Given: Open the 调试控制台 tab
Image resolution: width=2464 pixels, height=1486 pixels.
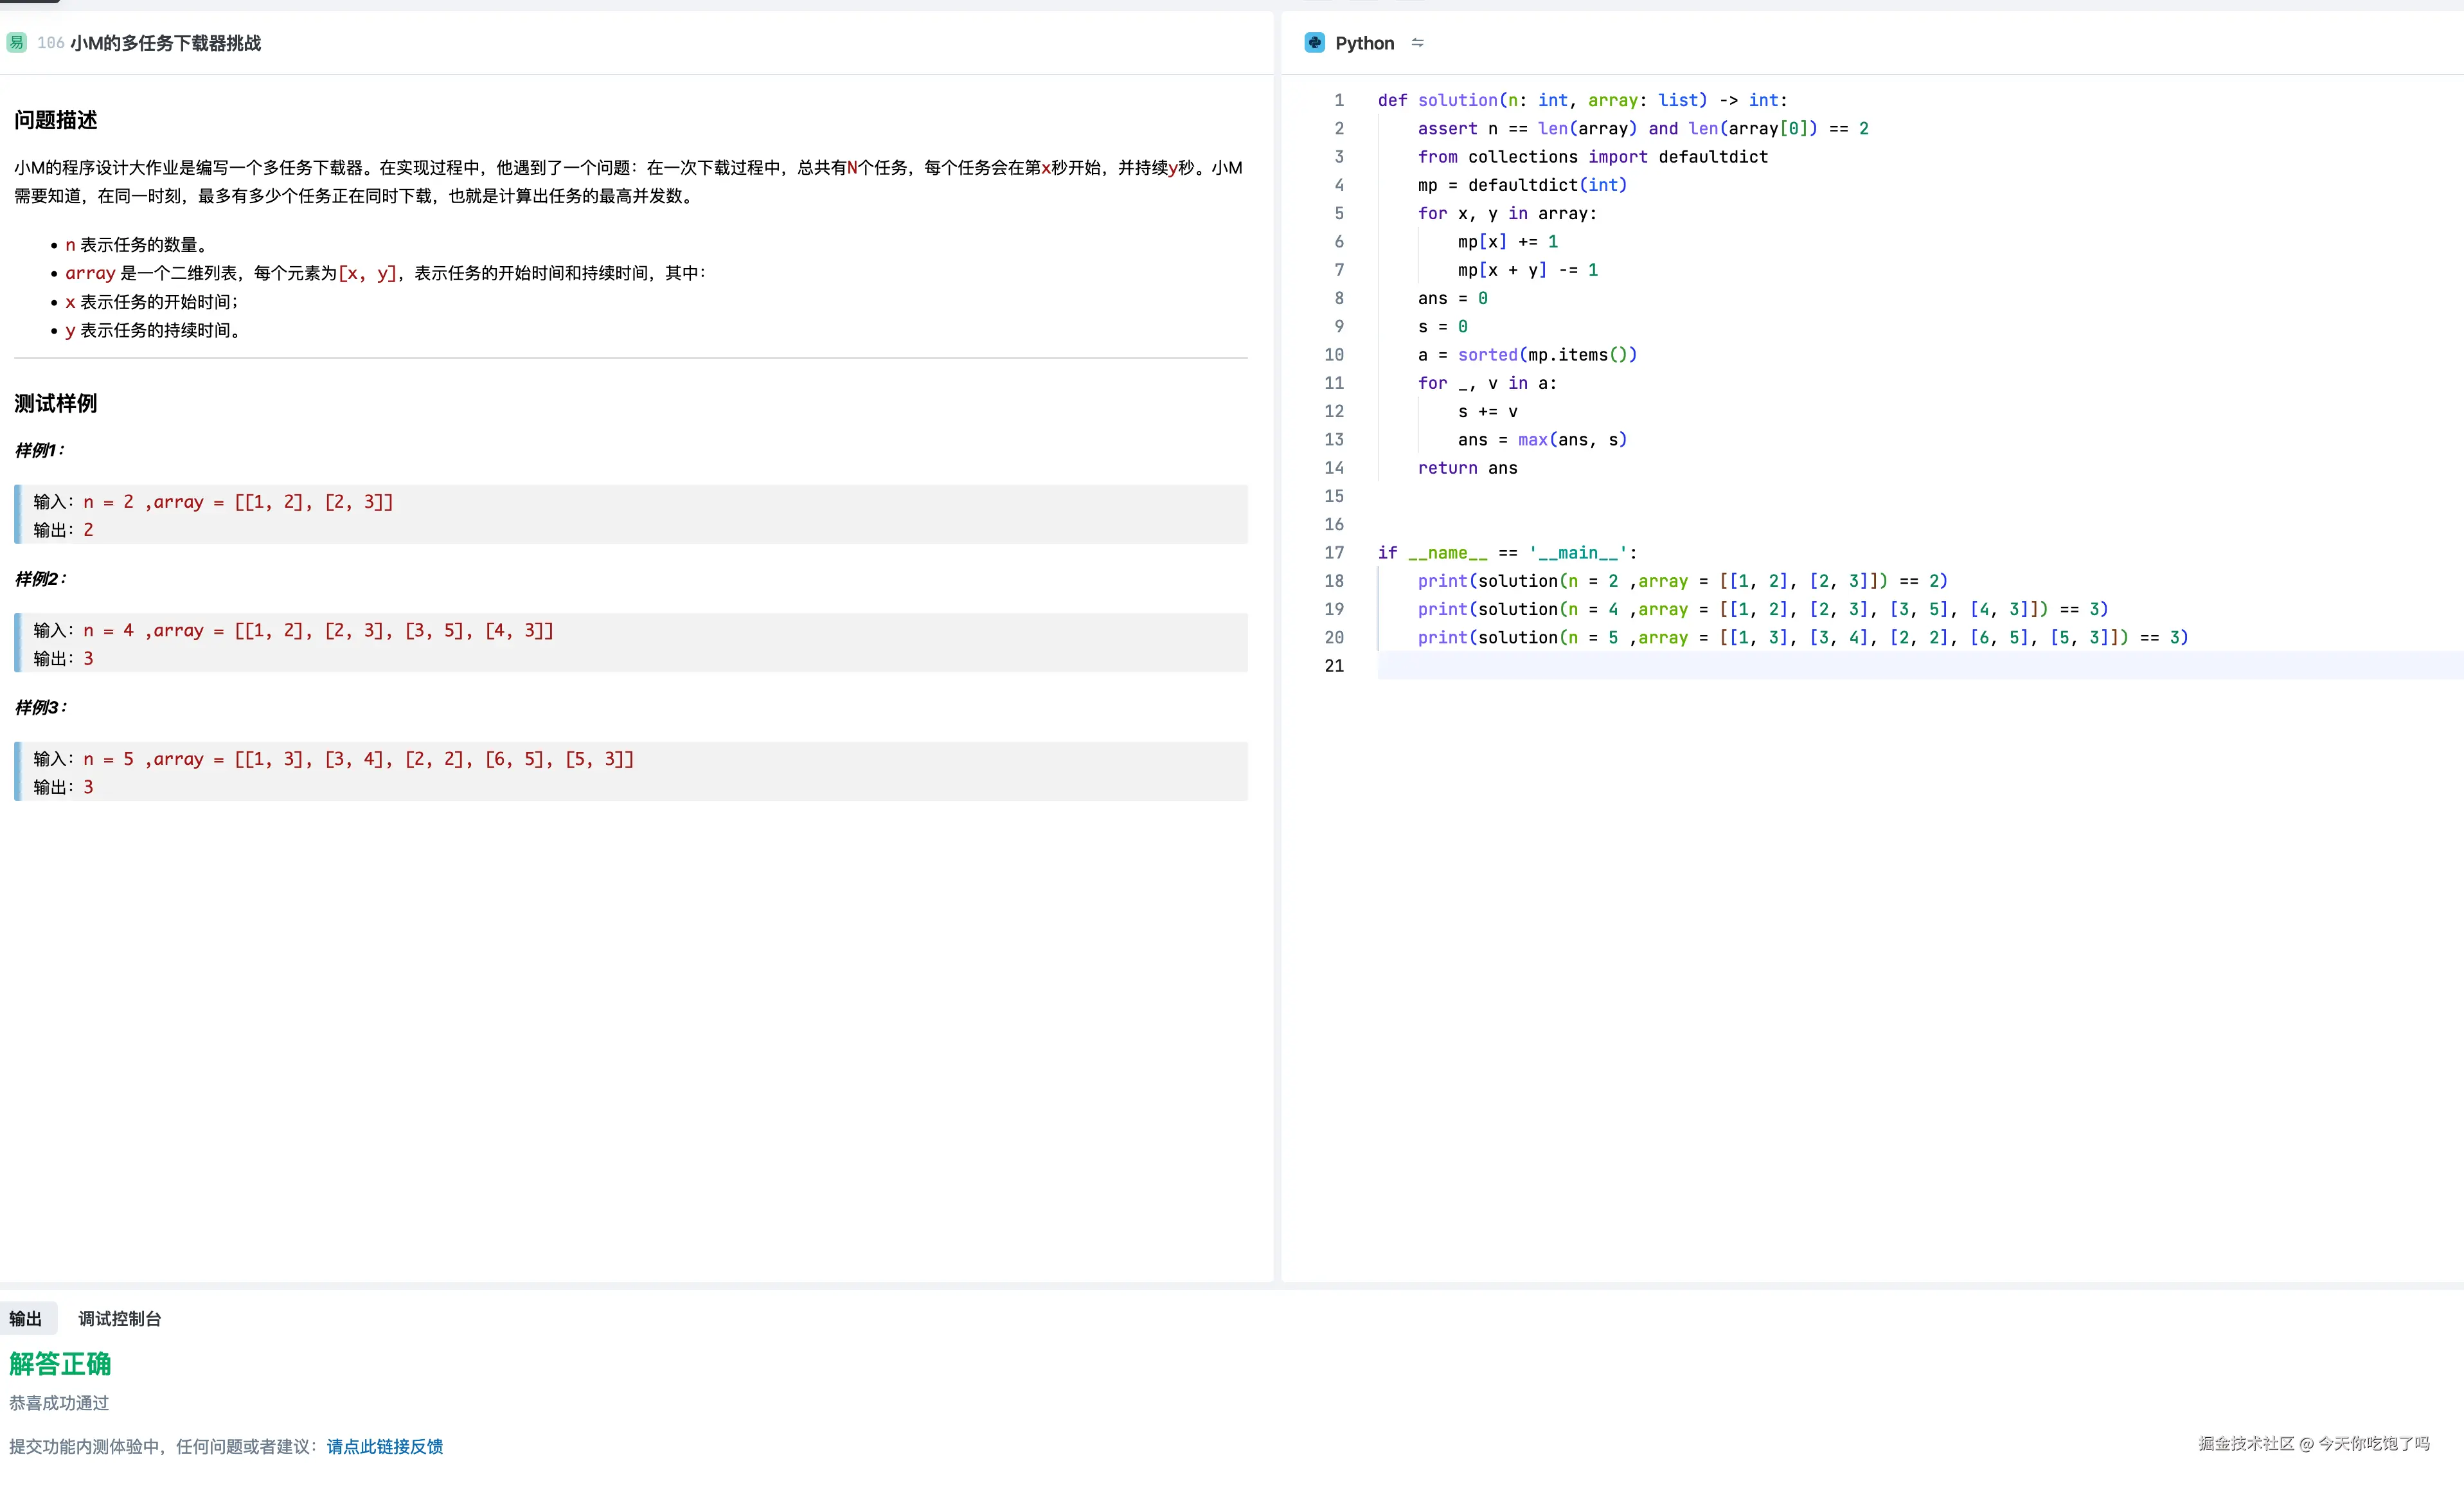Looking at the screenshot, I should point(120,1318).
